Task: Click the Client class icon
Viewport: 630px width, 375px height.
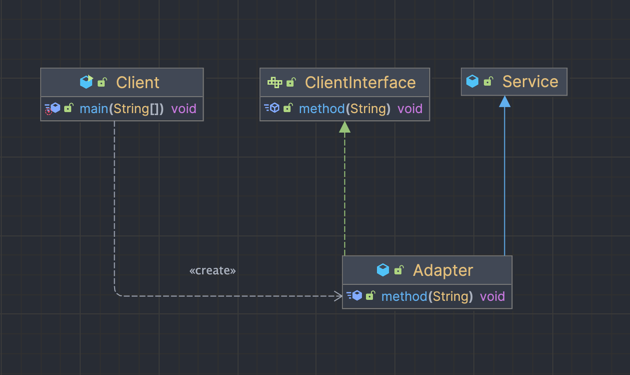Action: tap(86, 82)
